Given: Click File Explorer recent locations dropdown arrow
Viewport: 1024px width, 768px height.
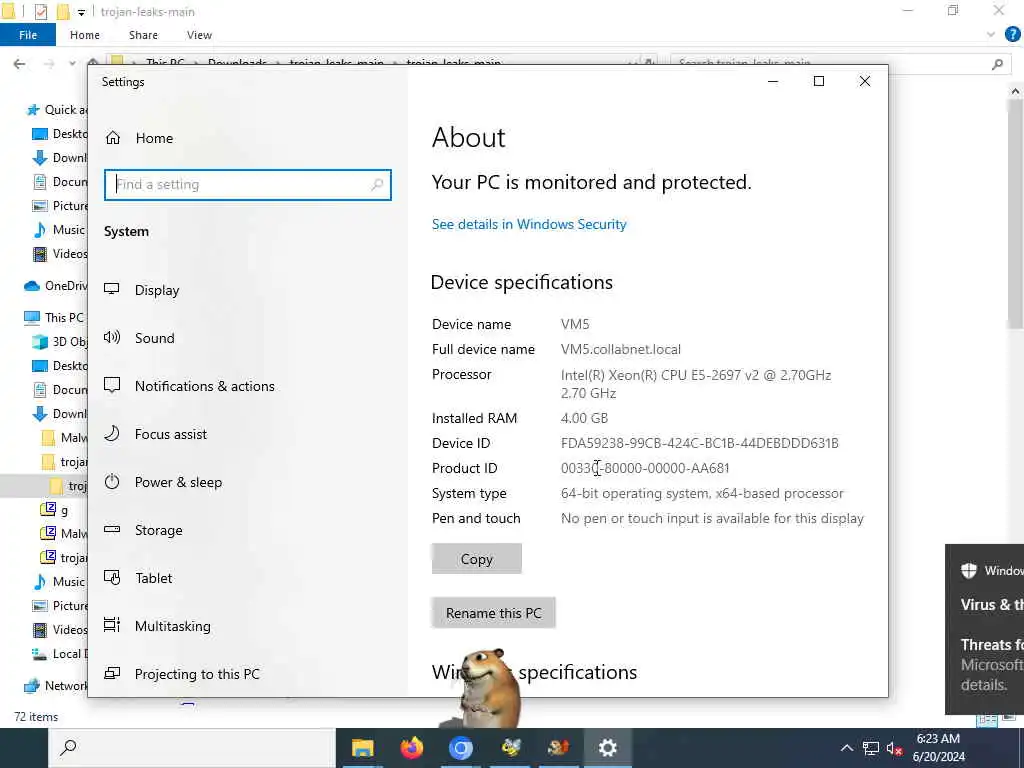Looking at the screenshot, I should click(x=72, y=63).
